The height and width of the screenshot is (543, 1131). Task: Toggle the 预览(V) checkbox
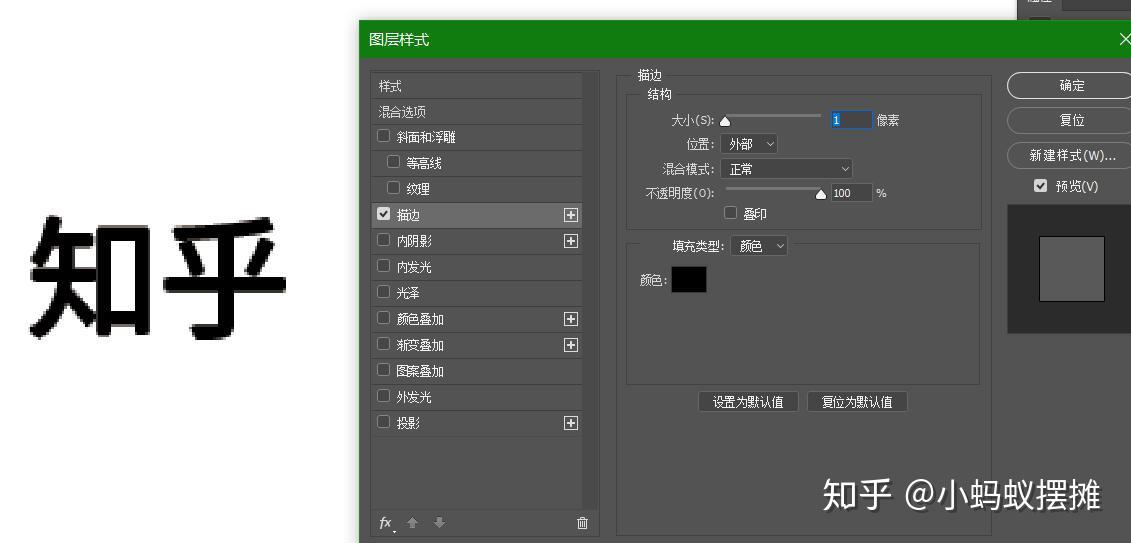(1040, 186)
